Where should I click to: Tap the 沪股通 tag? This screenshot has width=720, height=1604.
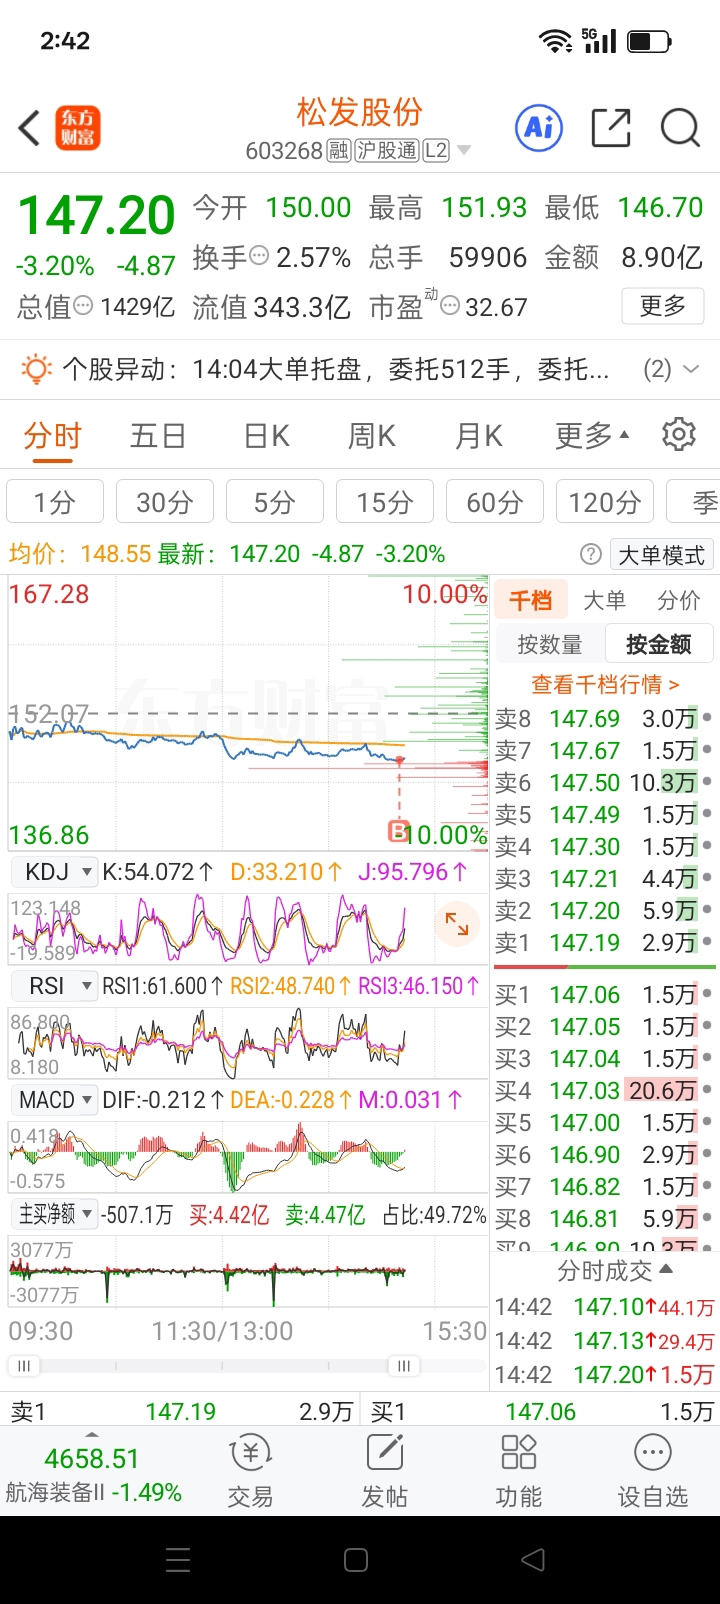387,151
